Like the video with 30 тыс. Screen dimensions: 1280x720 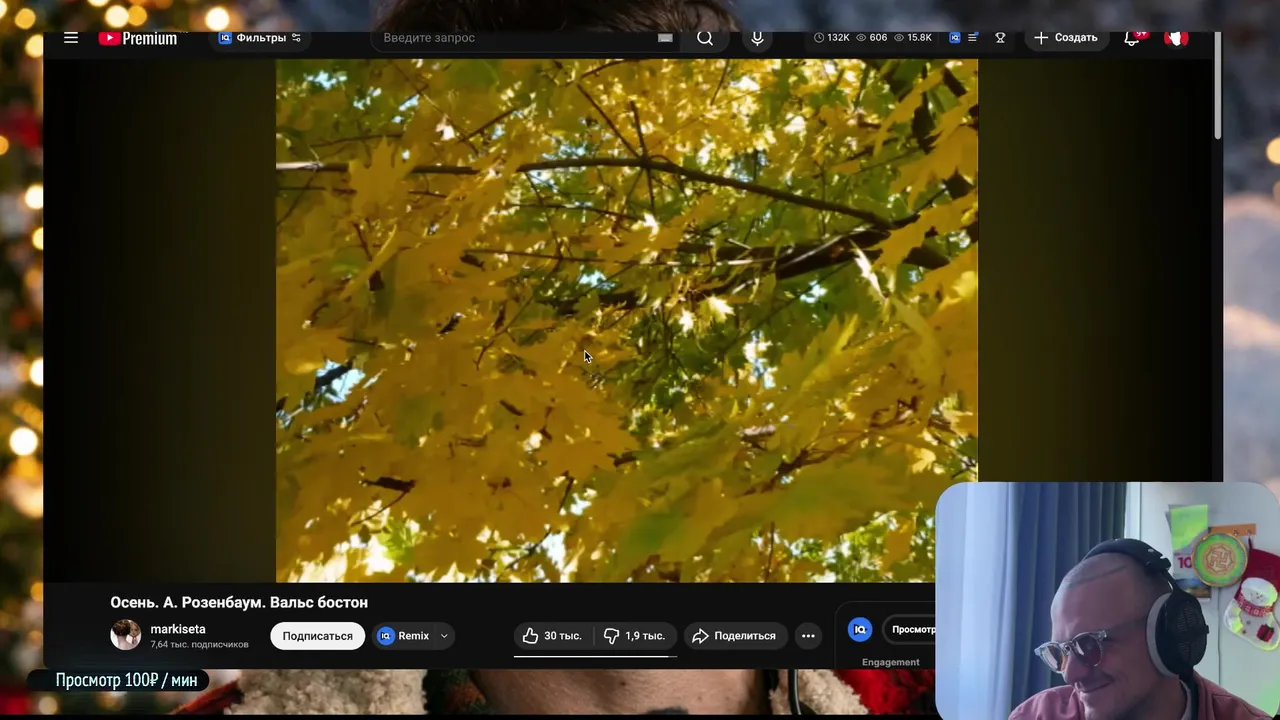pos(553,636)
